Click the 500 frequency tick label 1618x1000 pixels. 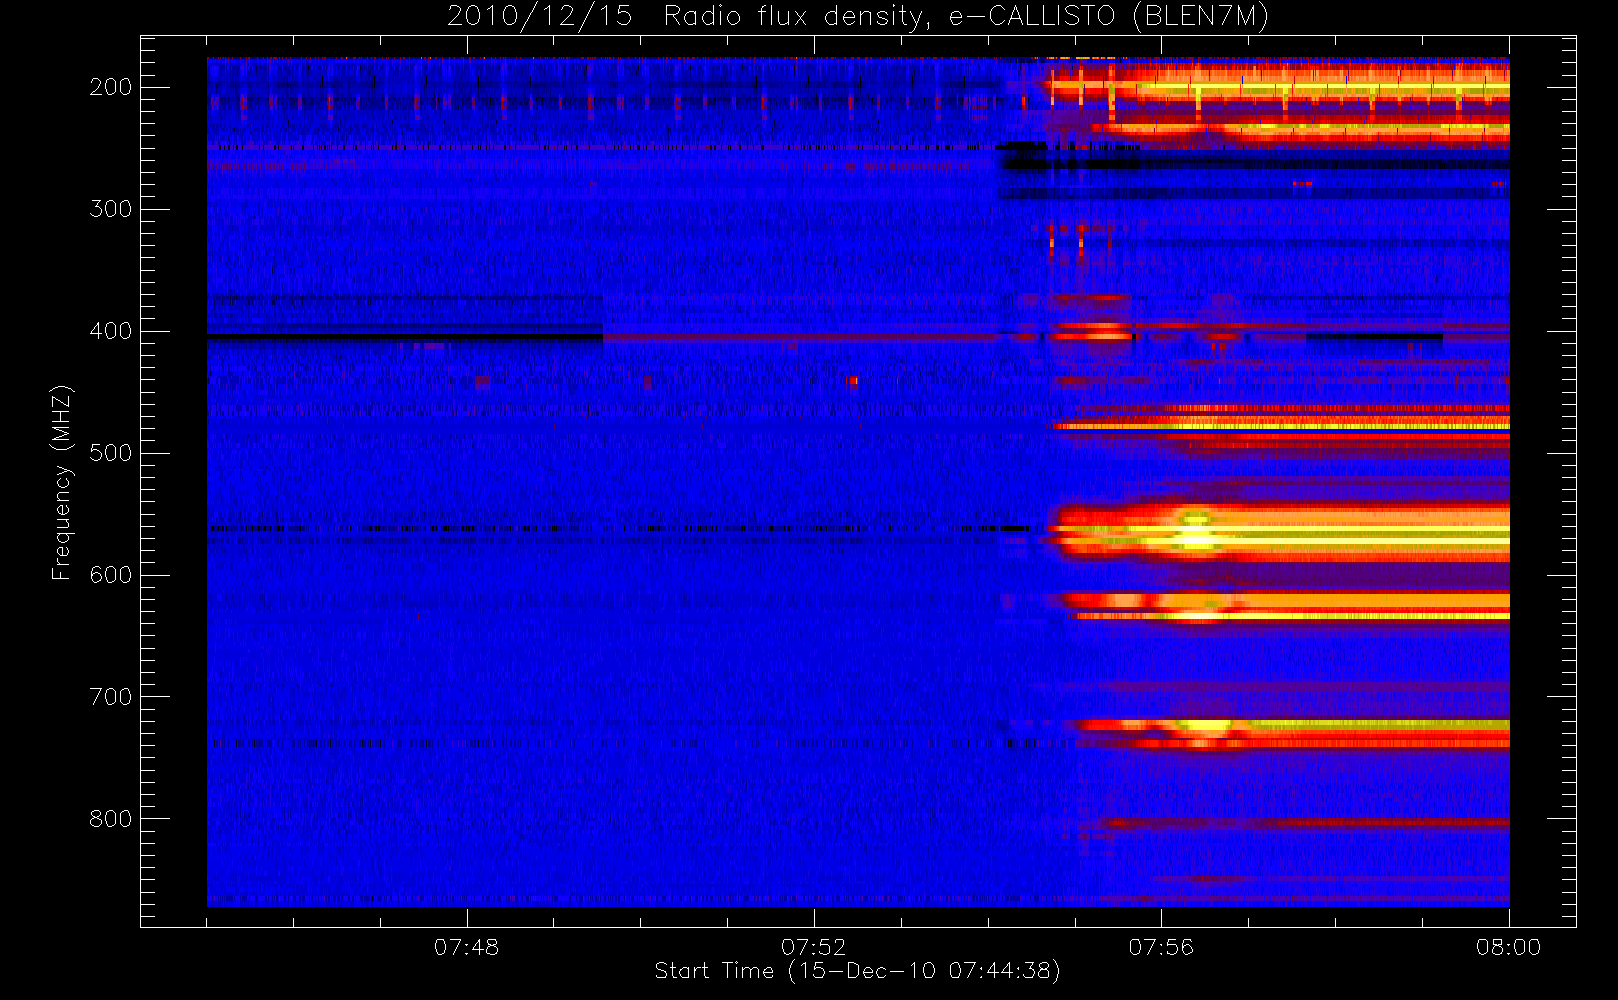tap(110, 453)
